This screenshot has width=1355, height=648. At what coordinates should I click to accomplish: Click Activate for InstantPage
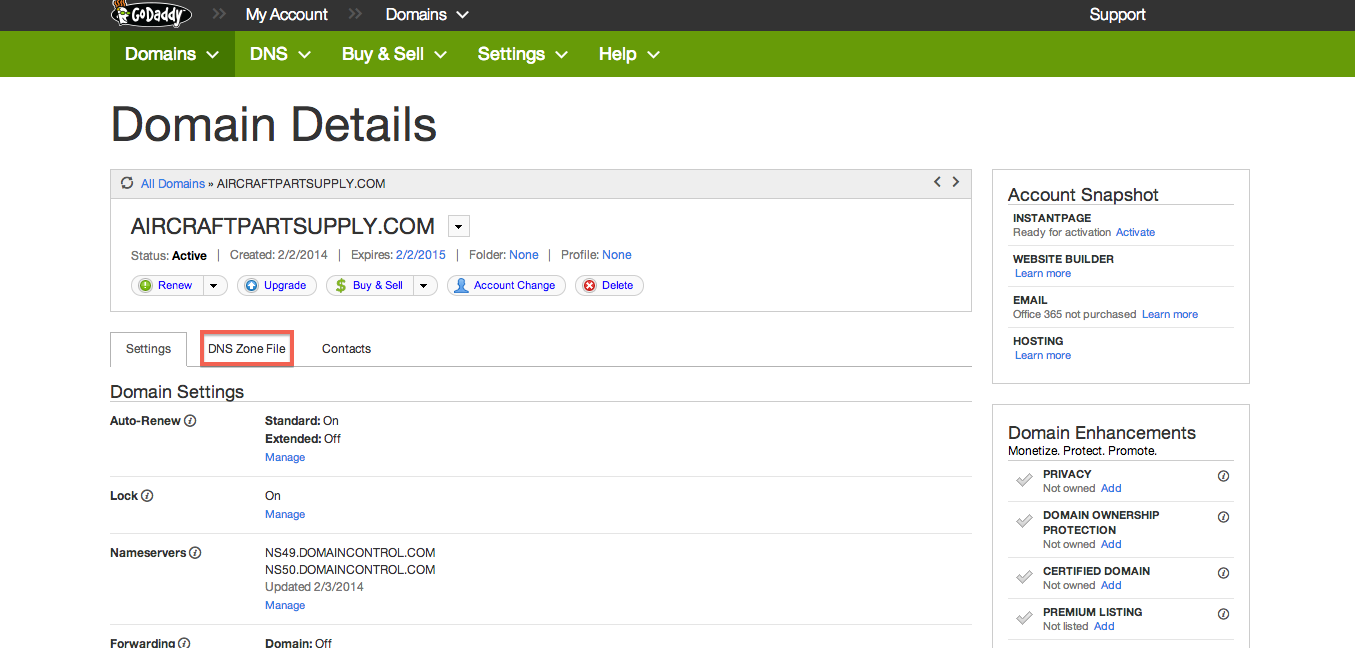(1135, 232)
